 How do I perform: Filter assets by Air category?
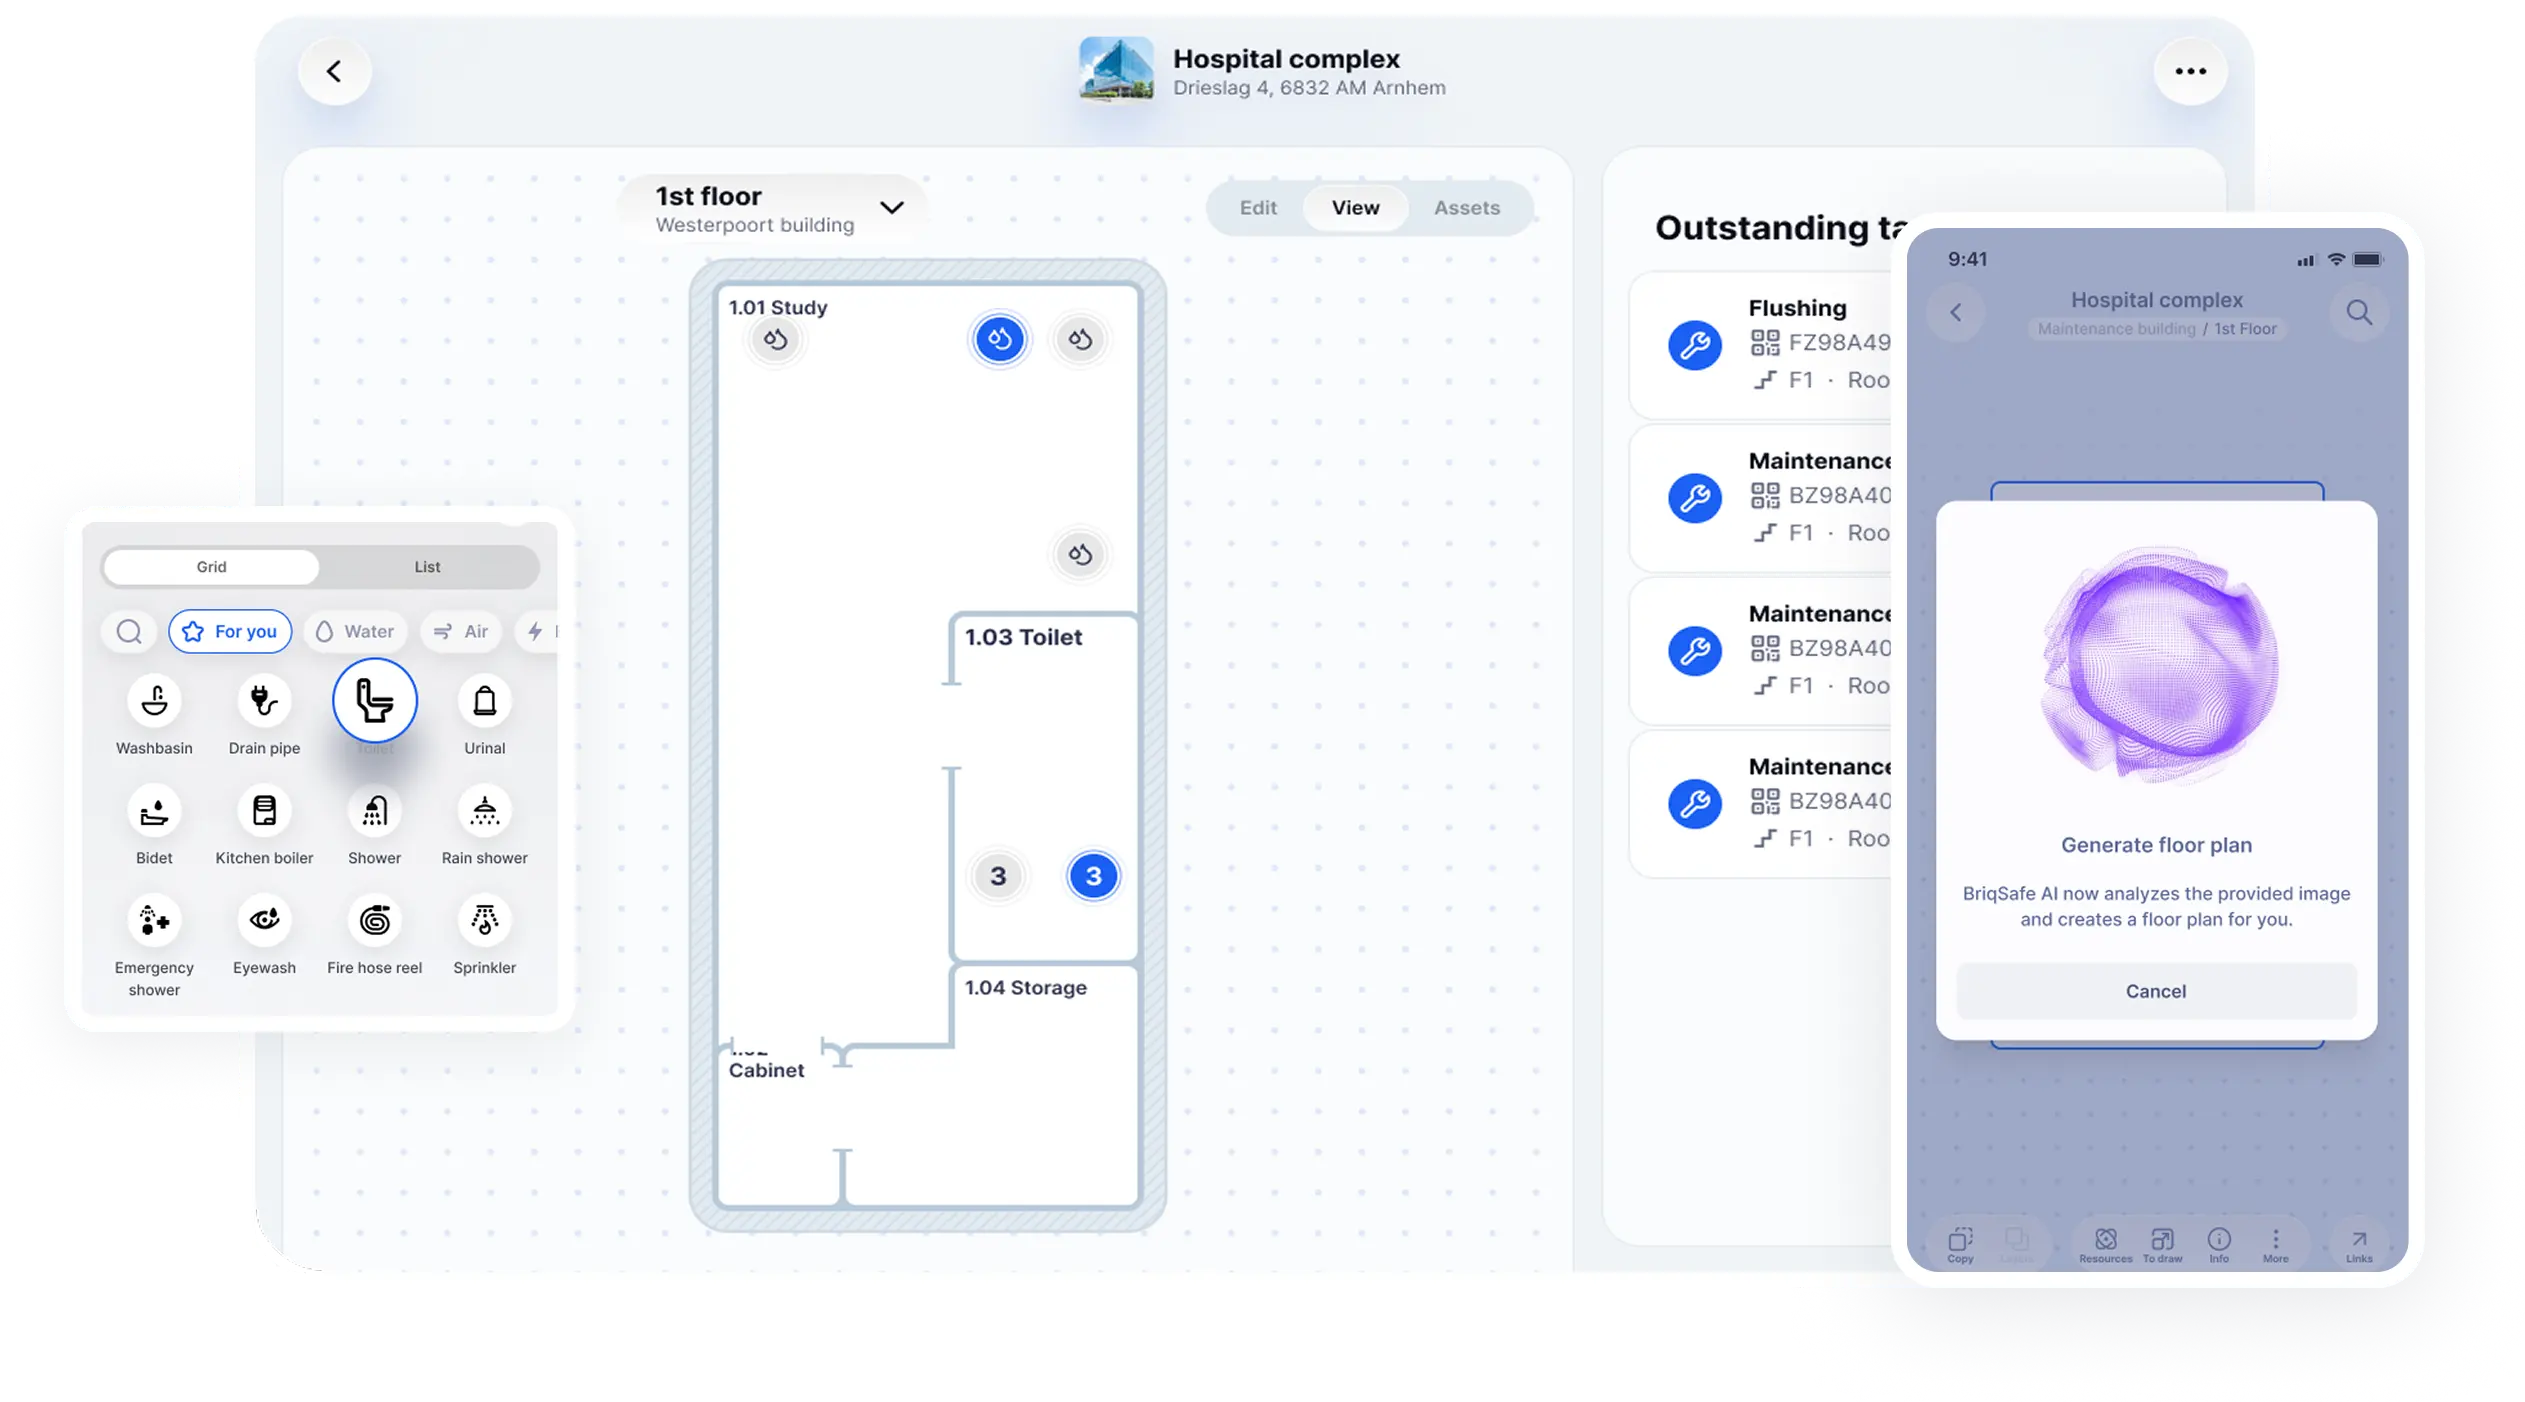[461, 632]
